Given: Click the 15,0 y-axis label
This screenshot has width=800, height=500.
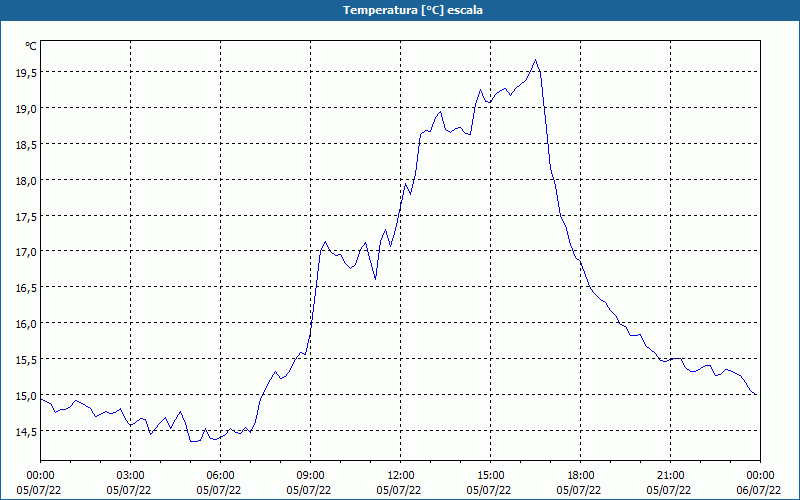Looking at the screenshot, I should click(x=26, y=396).
